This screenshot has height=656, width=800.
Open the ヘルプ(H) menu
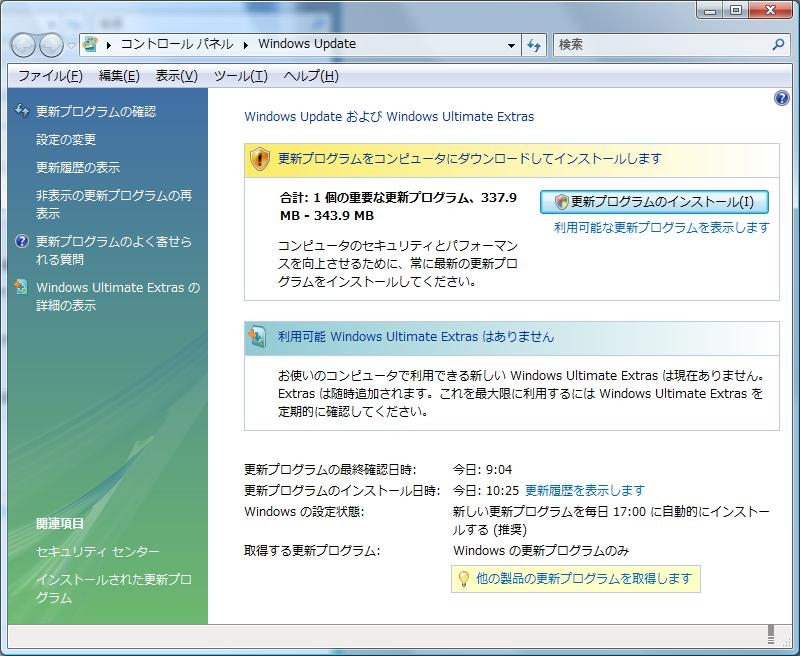coord(311,76)
